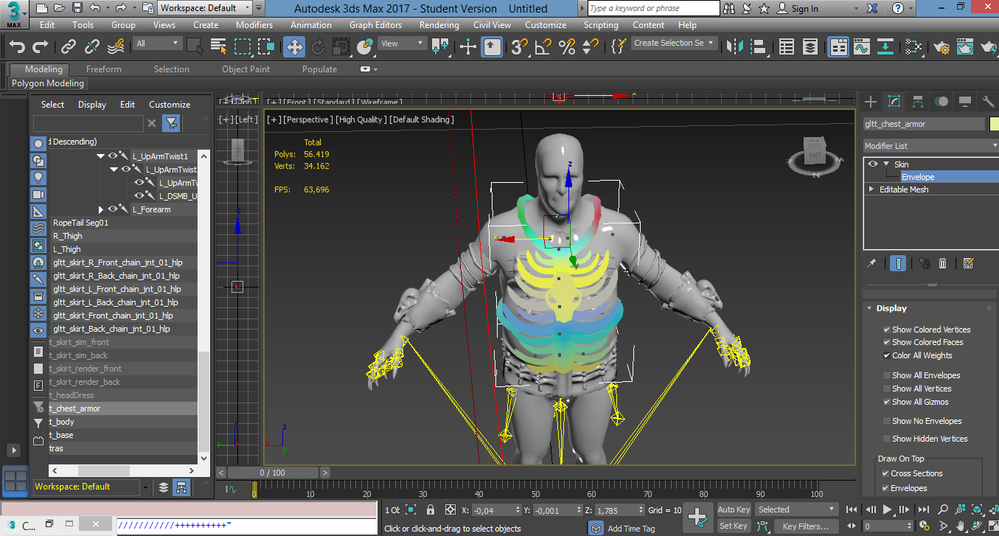The width and height of the screenshot is (999, 536).
Task: Switch to the Freeform ribbon tab
Action: click(104, 69)
